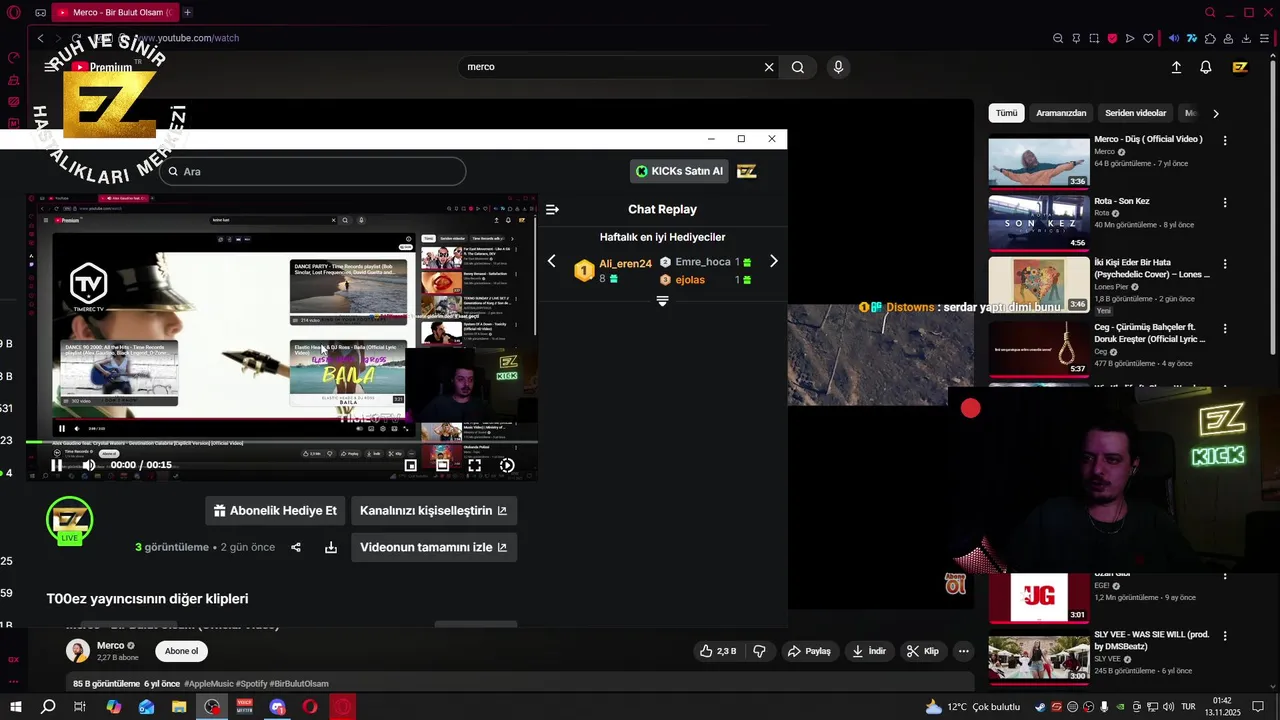
Task: Toggle fullscreen on the Kick clip player
Action: tap(475, 465)
